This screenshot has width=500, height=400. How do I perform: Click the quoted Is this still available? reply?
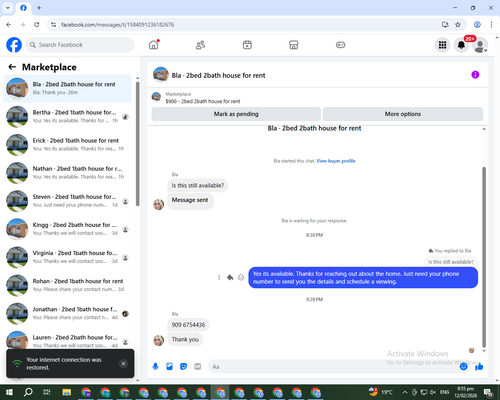(451, 262)
